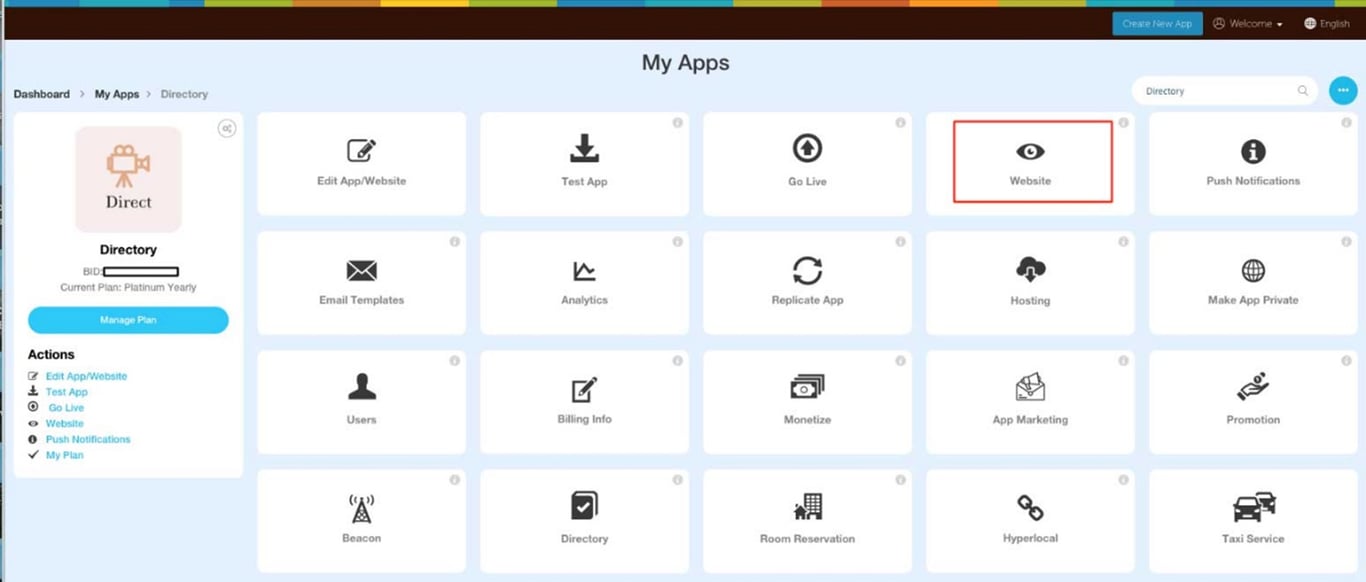Open the English language selector
The image size is (1366, 582).
click(1327, 23)
